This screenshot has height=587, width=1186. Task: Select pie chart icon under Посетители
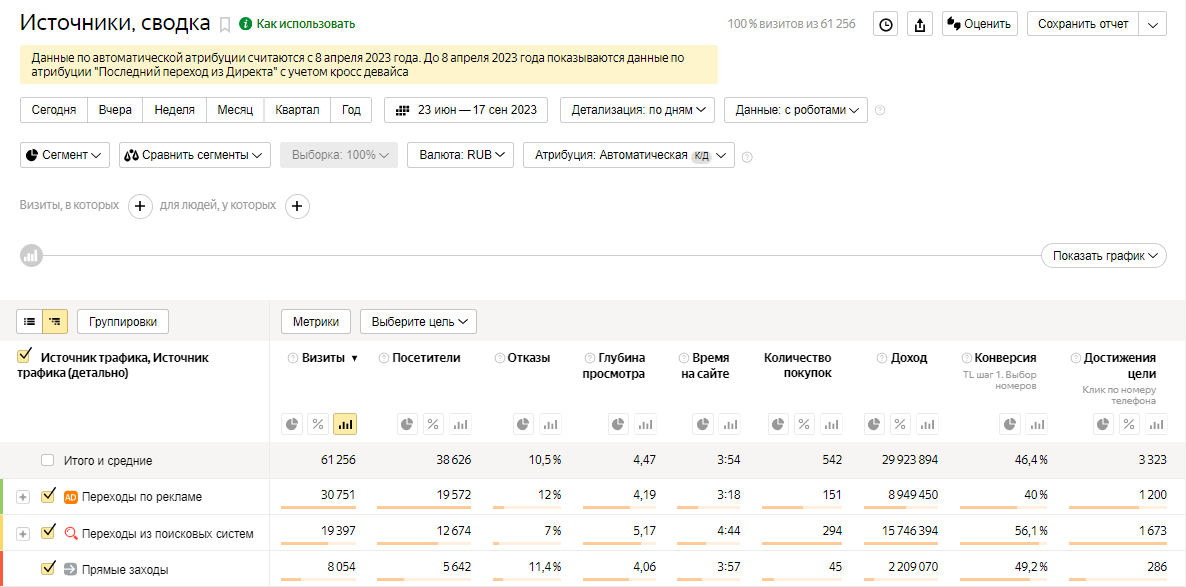(408, 424)
